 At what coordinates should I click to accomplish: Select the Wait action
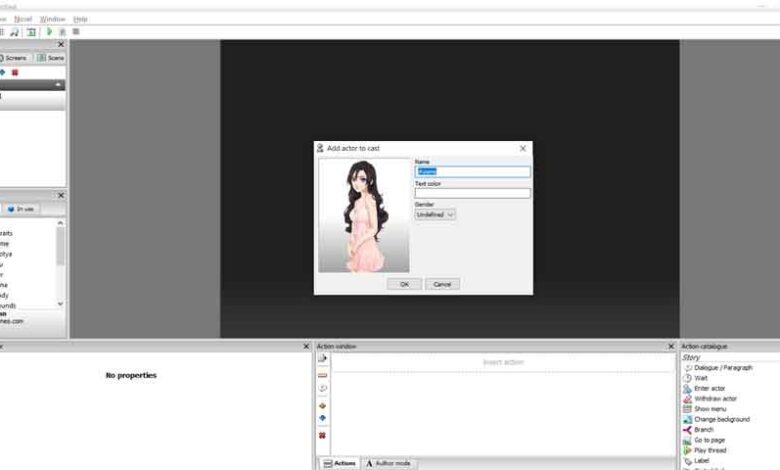(x=695, y=378)
